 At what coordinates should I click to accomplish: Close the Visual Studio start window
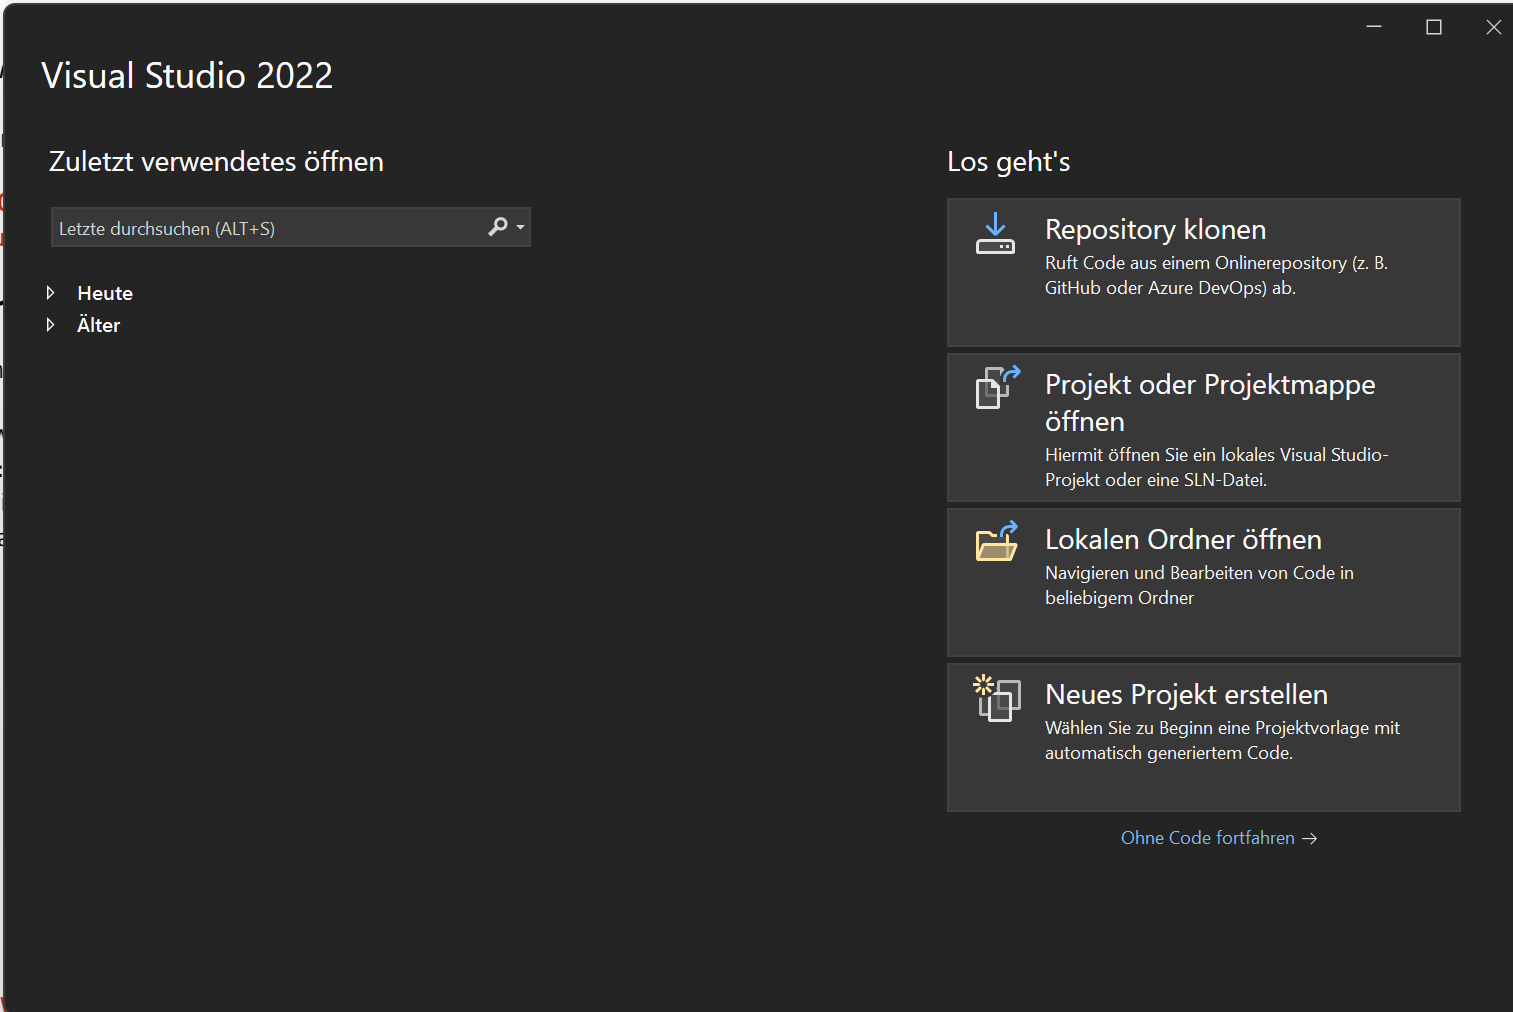click(x=1493, y=27)
